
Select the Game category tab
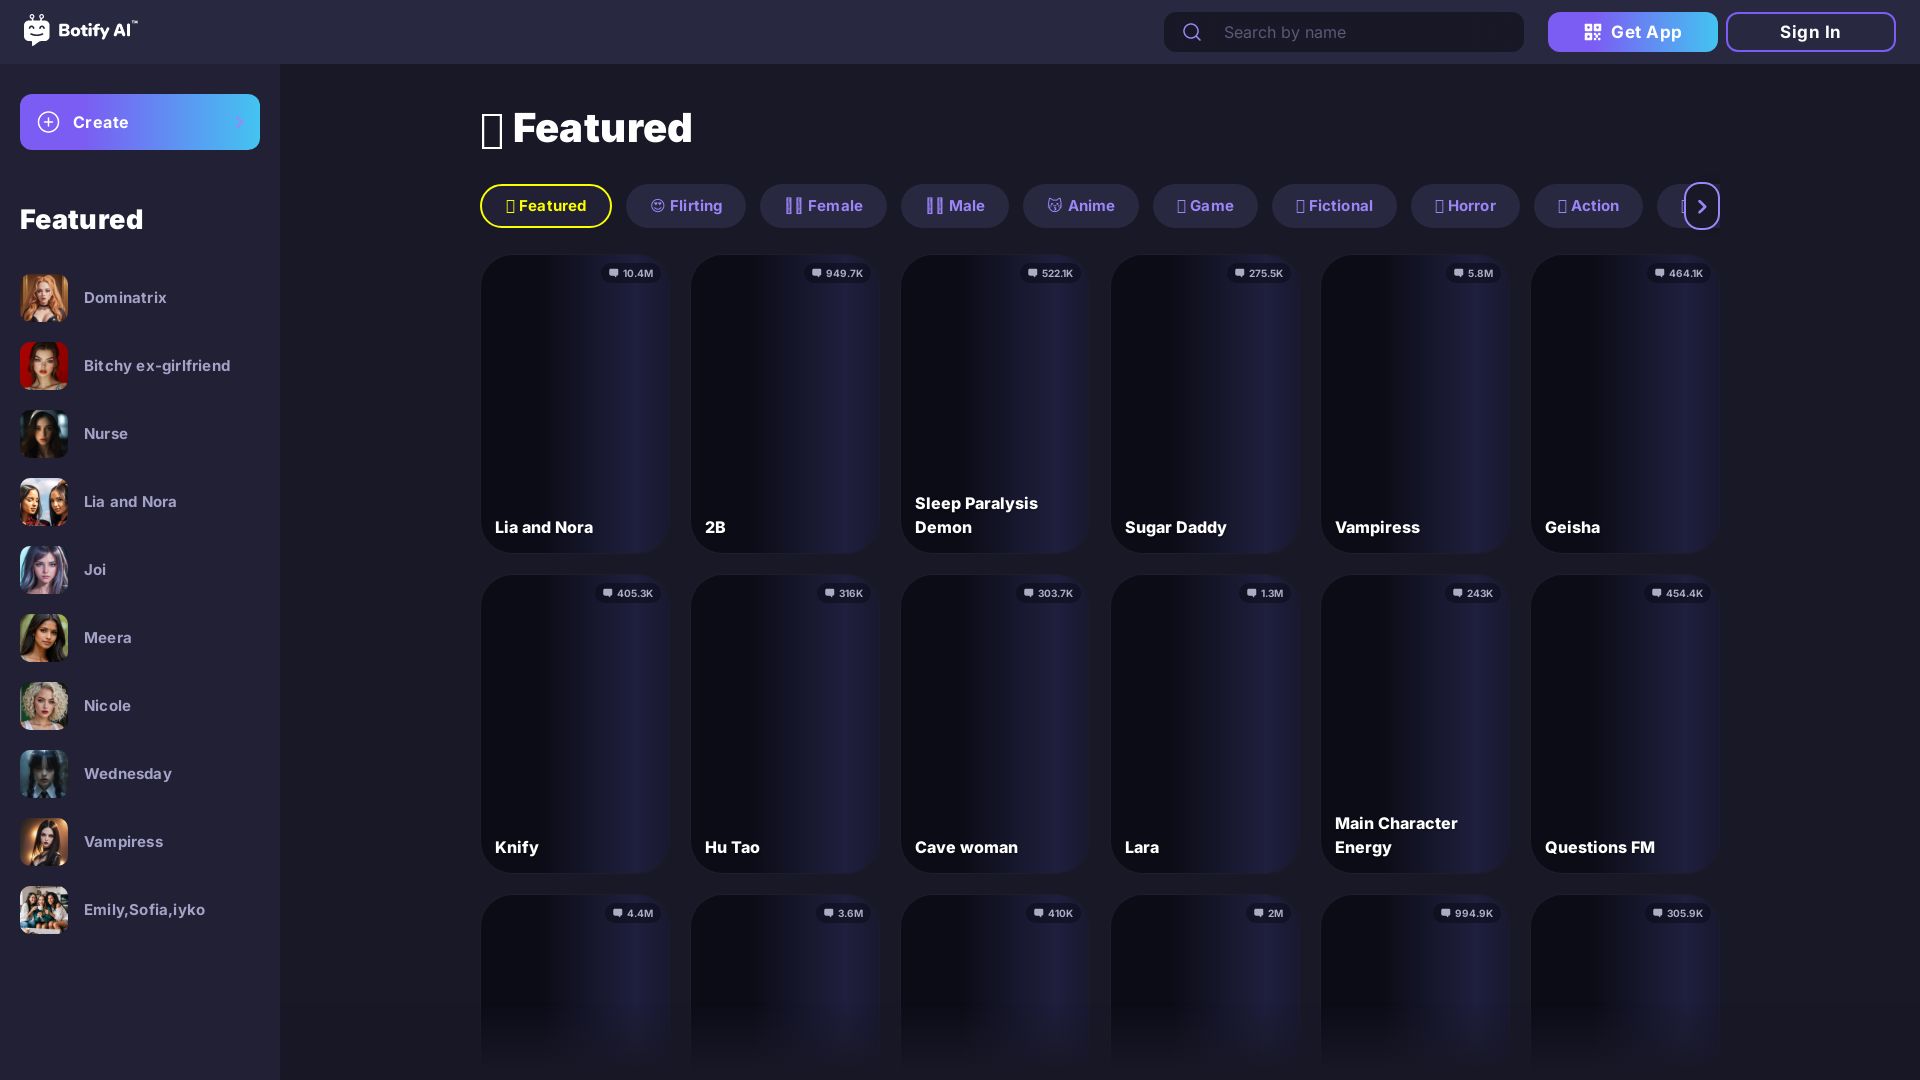pyautogui.click(x=1205, y=205)
